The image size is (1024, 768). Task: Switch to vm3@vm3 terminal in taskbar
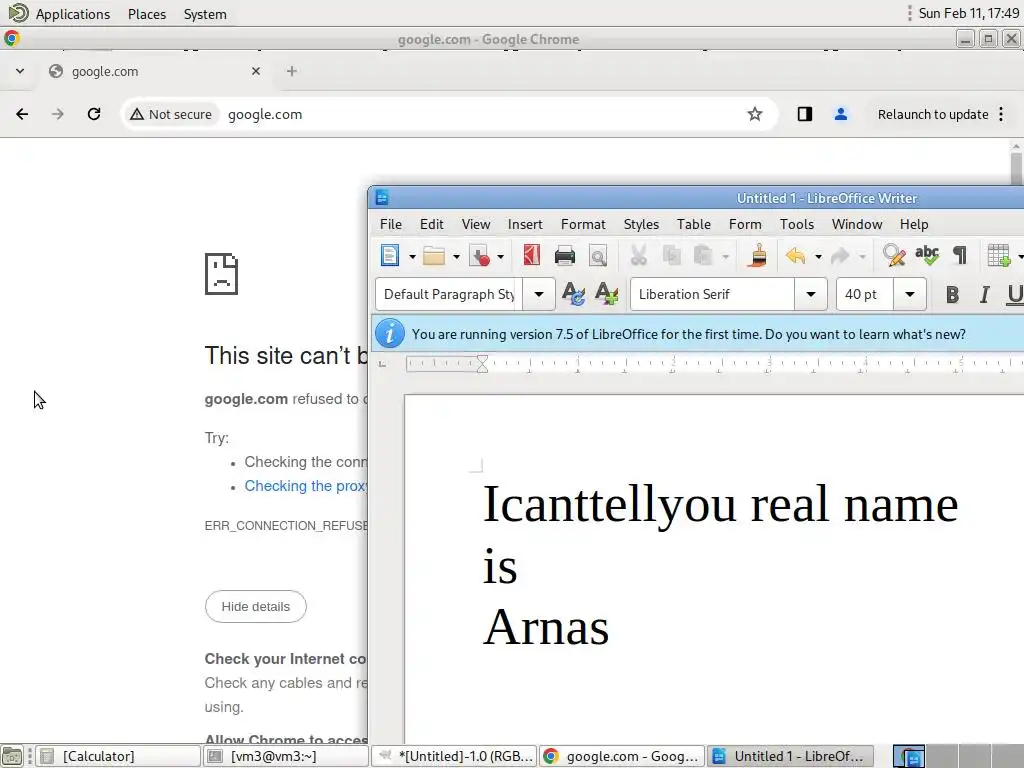point(286,756)
